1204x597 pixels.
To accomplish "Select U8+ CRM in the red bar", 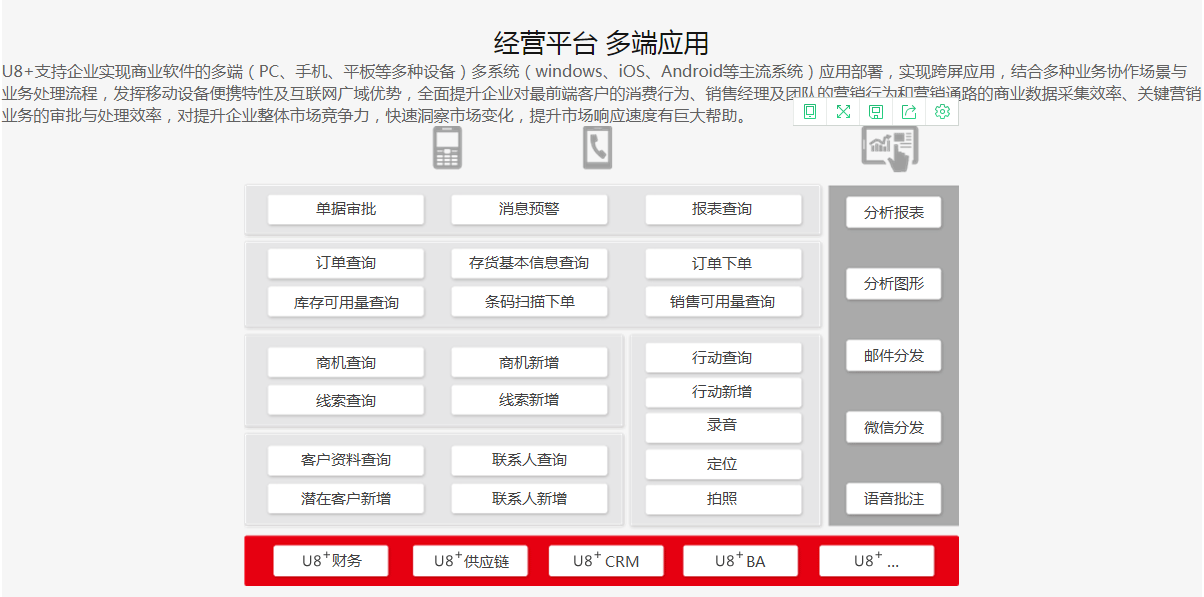I will point(606,561).
